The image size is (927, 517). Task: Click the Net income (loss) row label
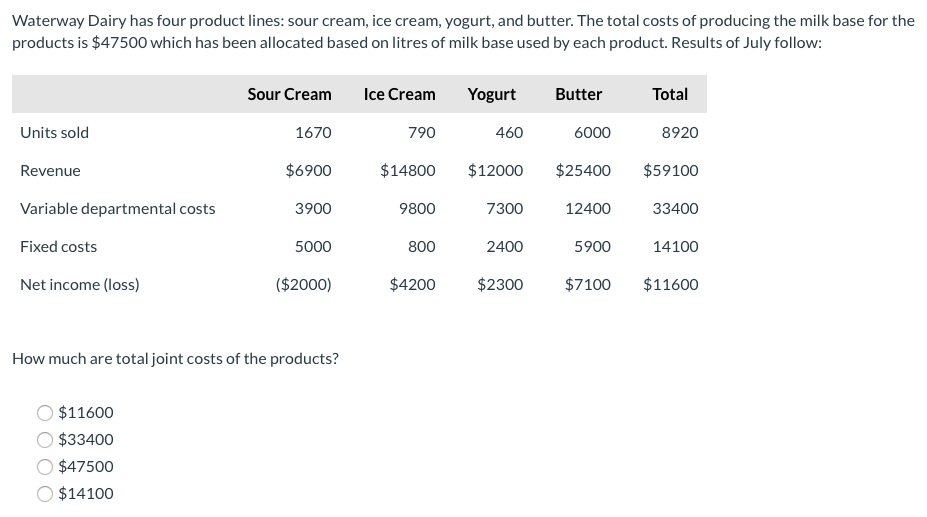point(80,285)
